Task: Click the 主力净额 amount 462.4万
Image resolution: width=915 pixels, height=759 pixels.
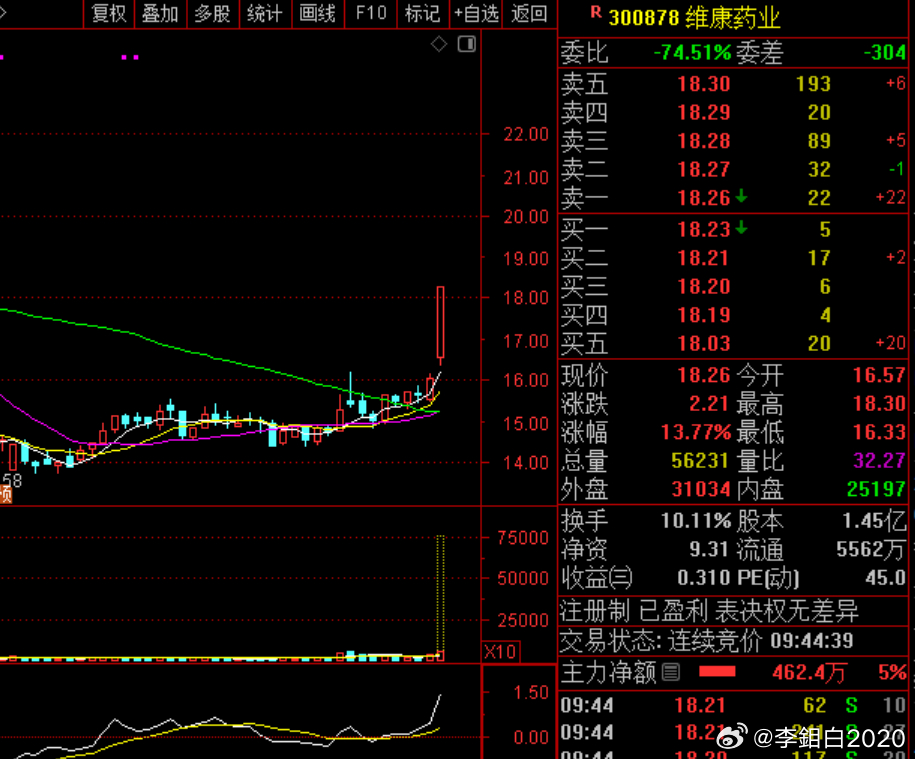Action: [809, 673]
